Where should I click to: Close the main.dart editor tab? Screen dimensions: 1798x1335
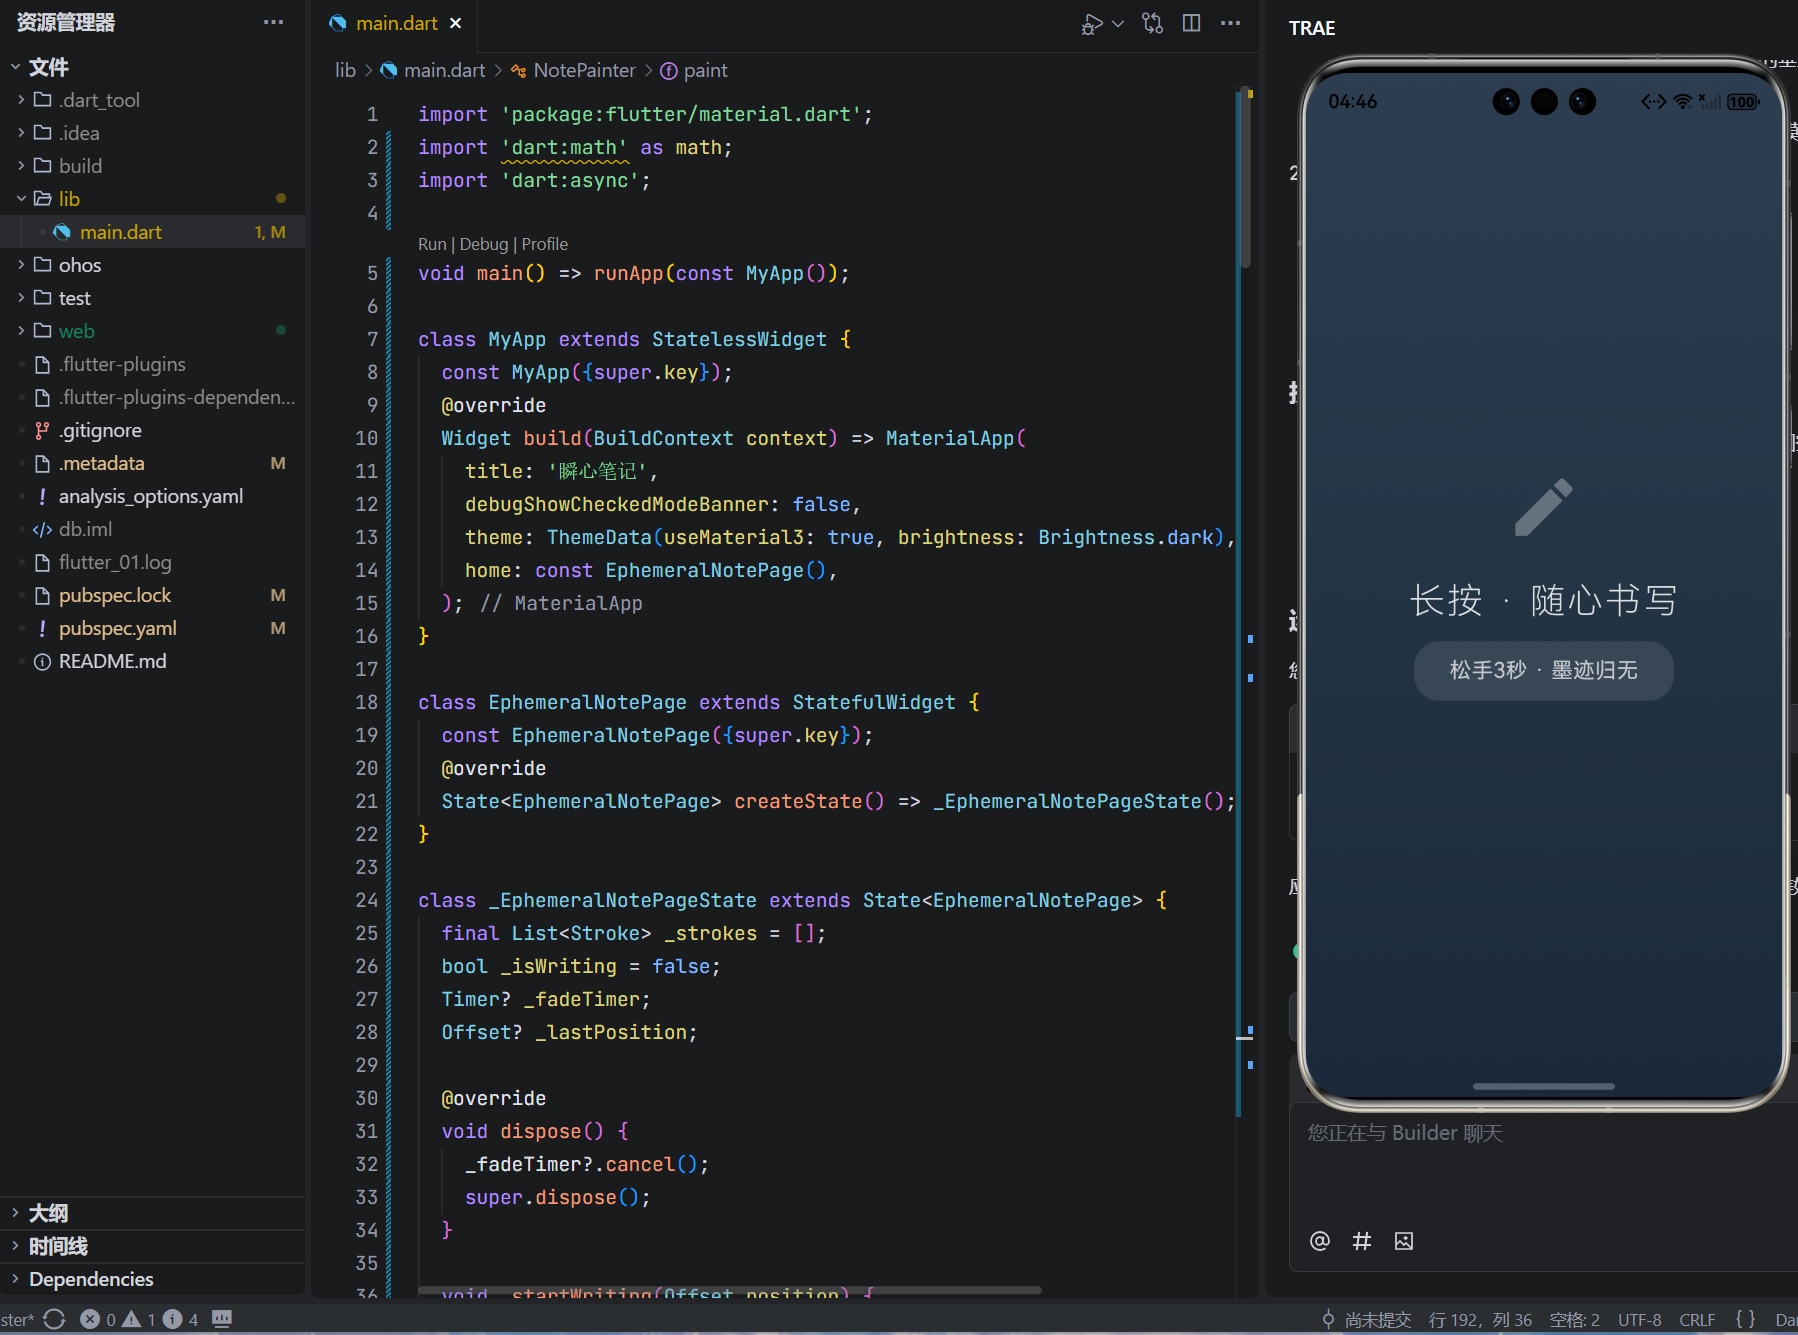456,23
